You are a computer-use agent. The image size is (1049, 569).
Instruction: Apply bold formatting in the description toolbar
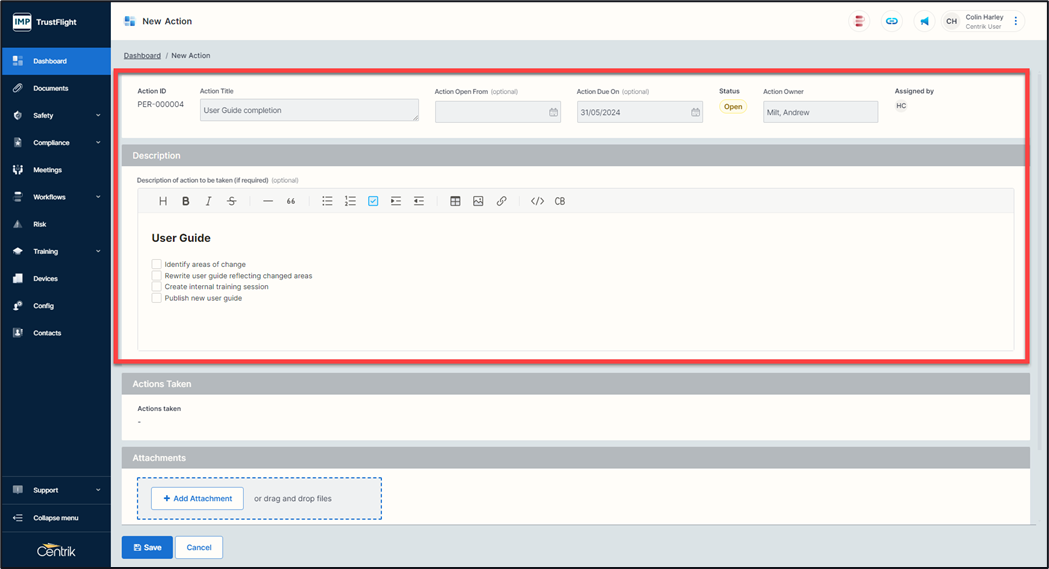click(x=186, y=201)
